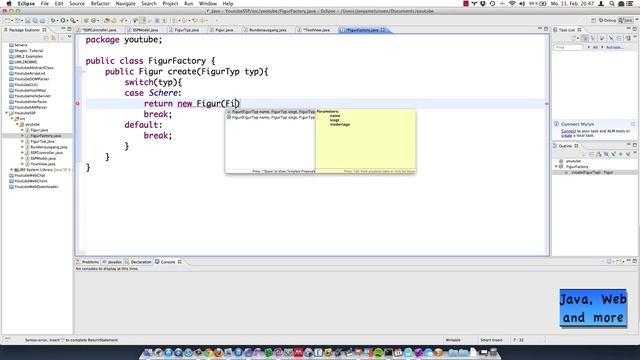Expand Figur.java in Package Explorer

click(x=22, y=130)
